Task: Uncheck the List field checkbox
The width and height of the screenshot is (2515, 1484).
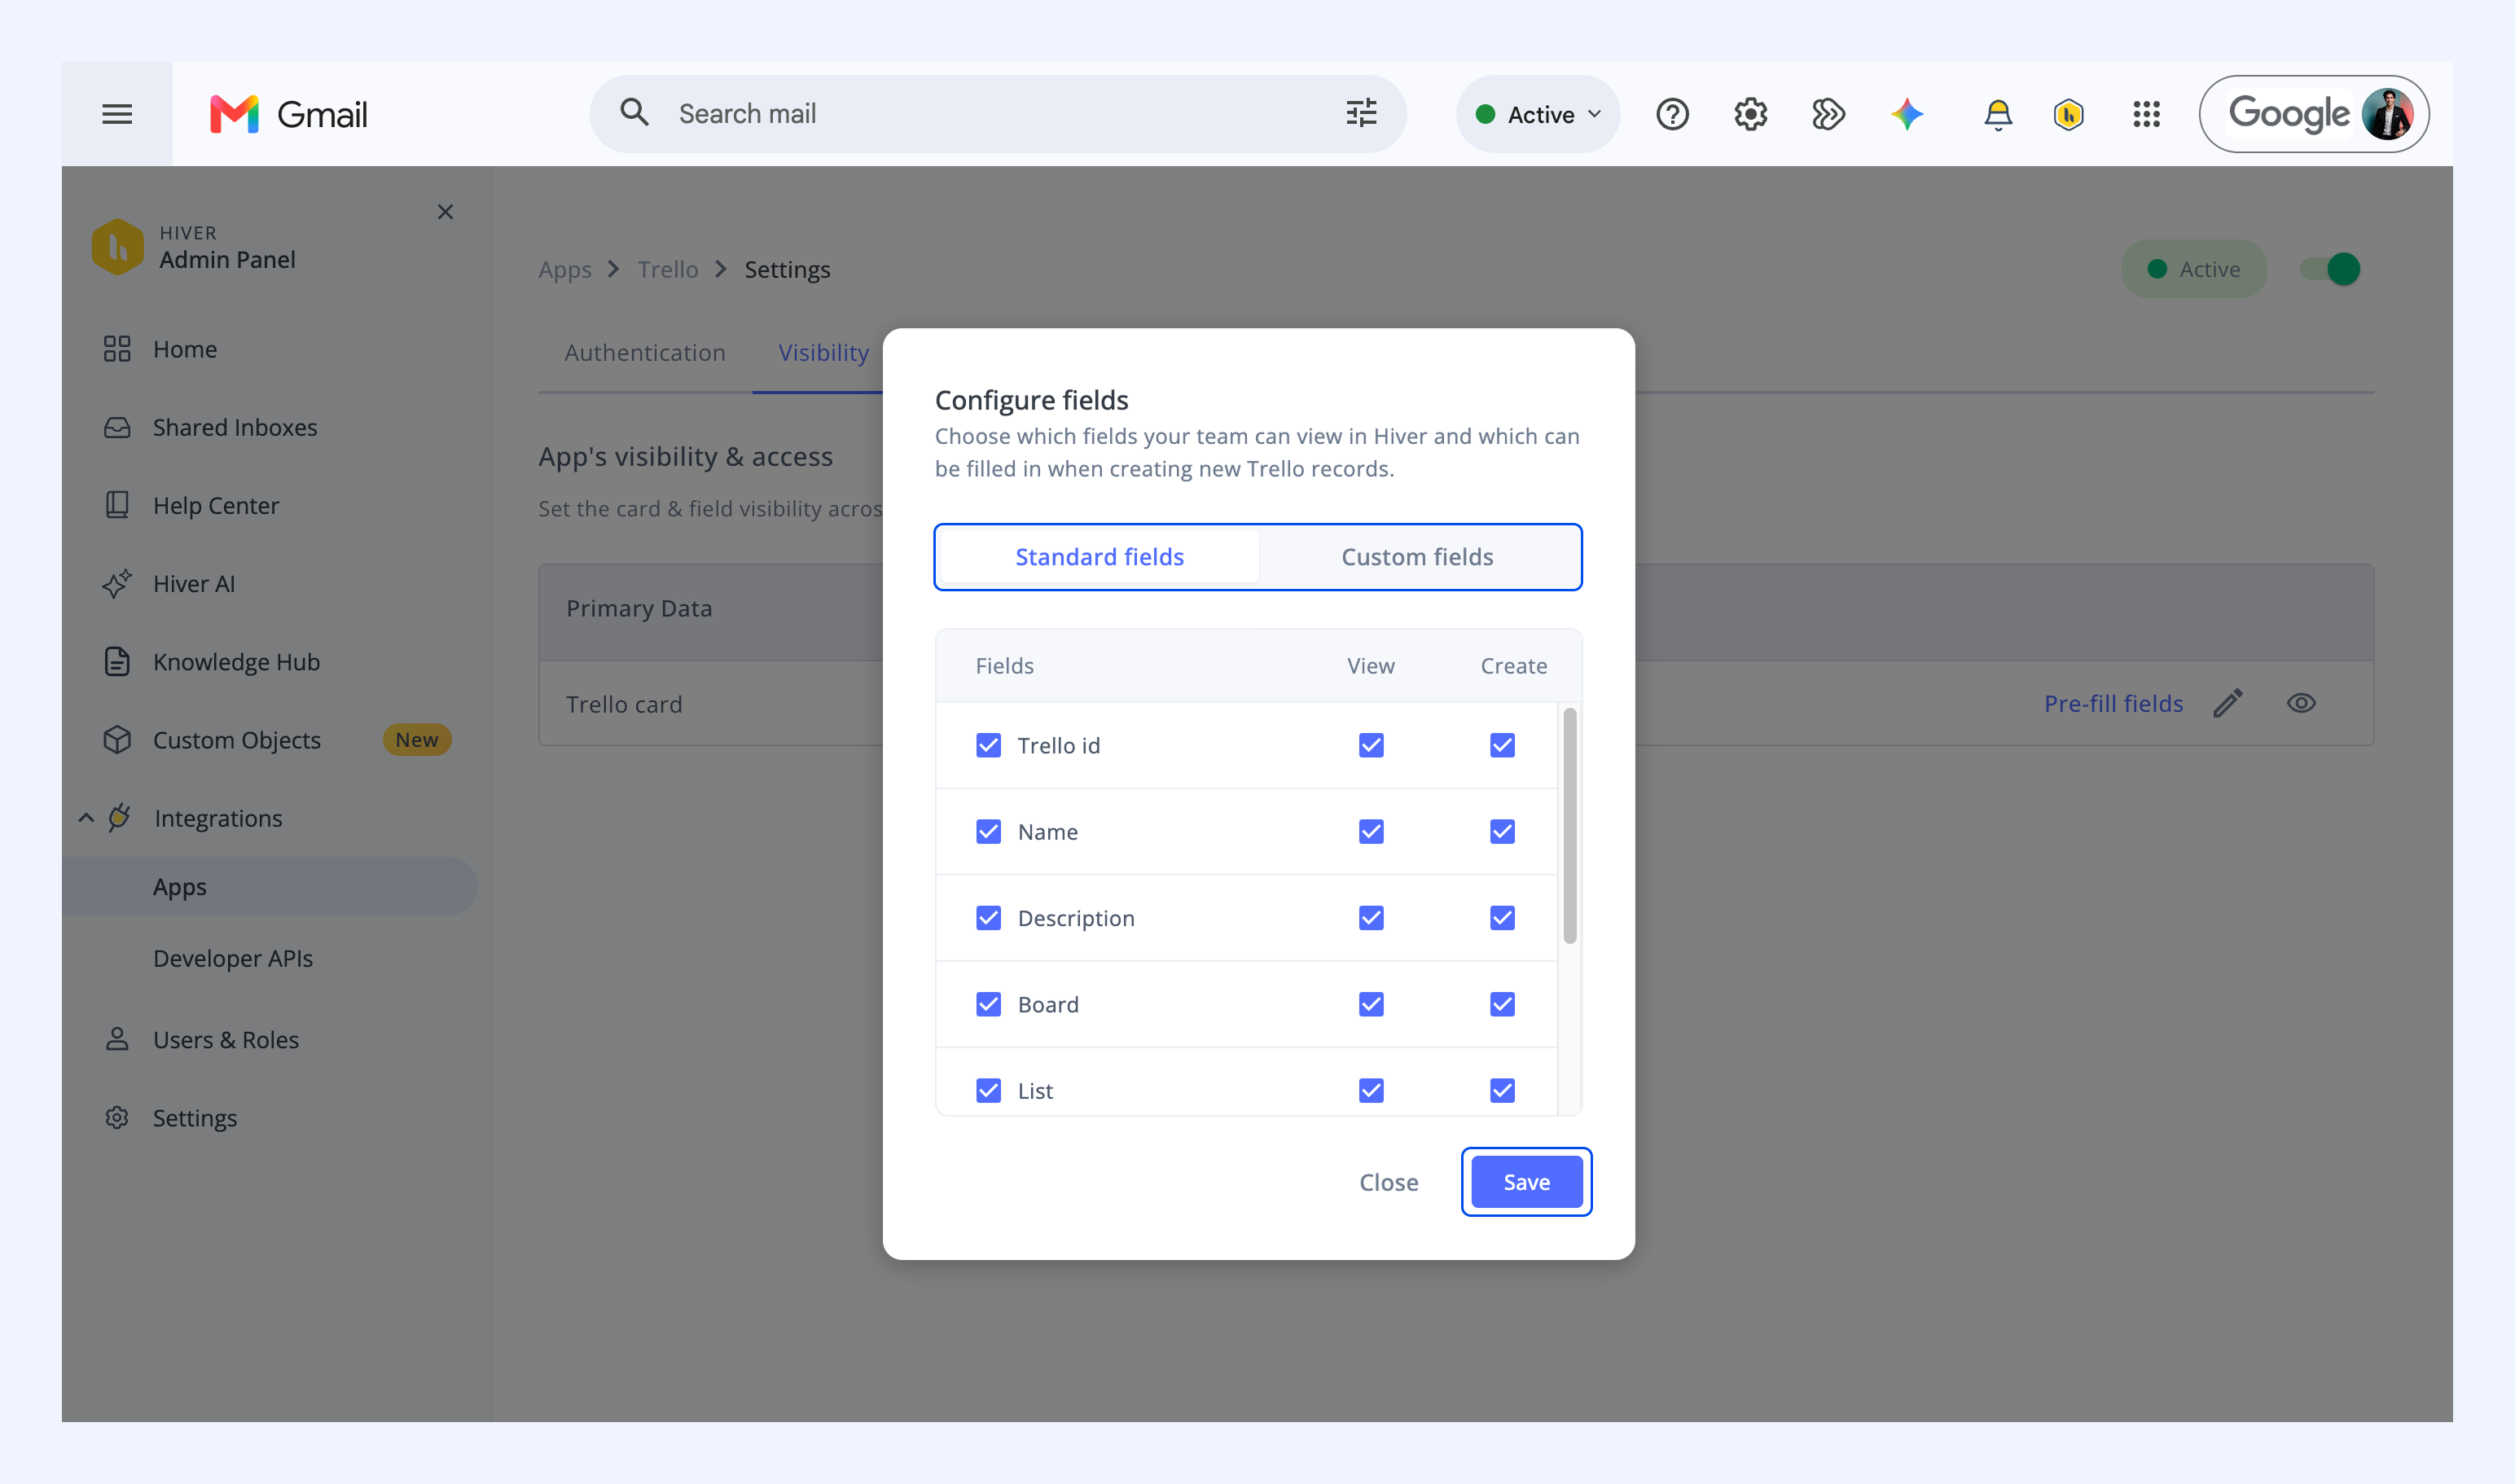Action: (988, 1090)
